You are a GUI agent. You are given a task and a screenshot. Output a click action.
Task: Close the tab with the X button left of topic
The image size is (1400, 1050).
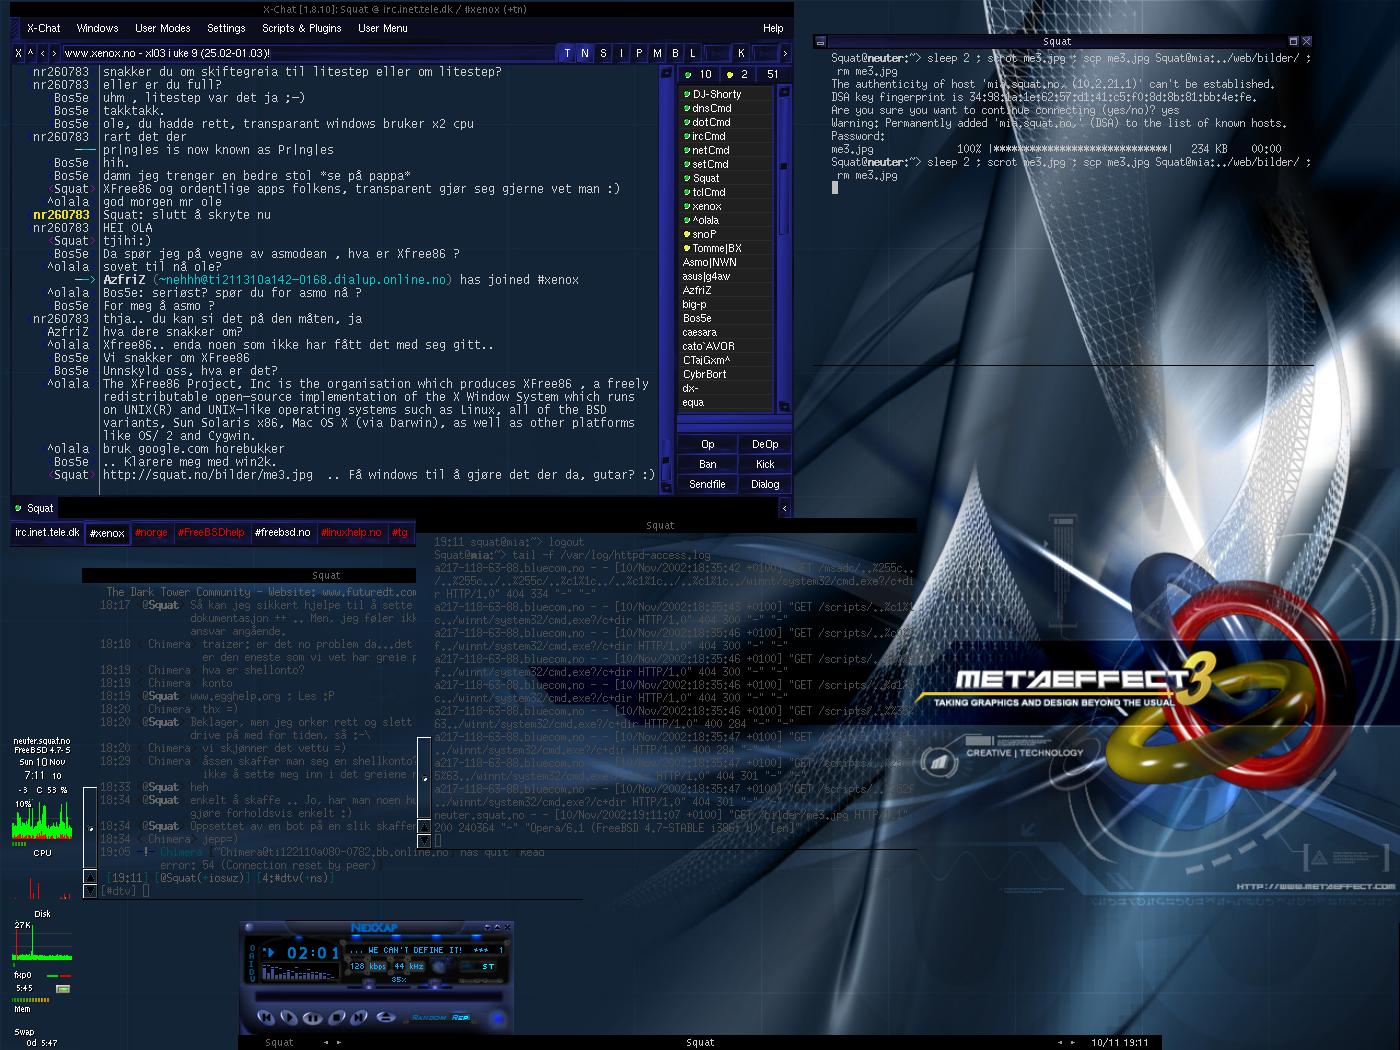point(18,53)
